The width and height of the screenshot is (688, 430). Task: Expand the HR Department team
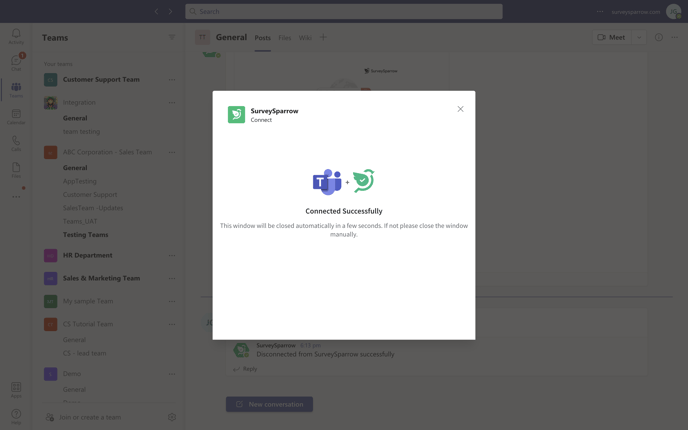(87, 255)
